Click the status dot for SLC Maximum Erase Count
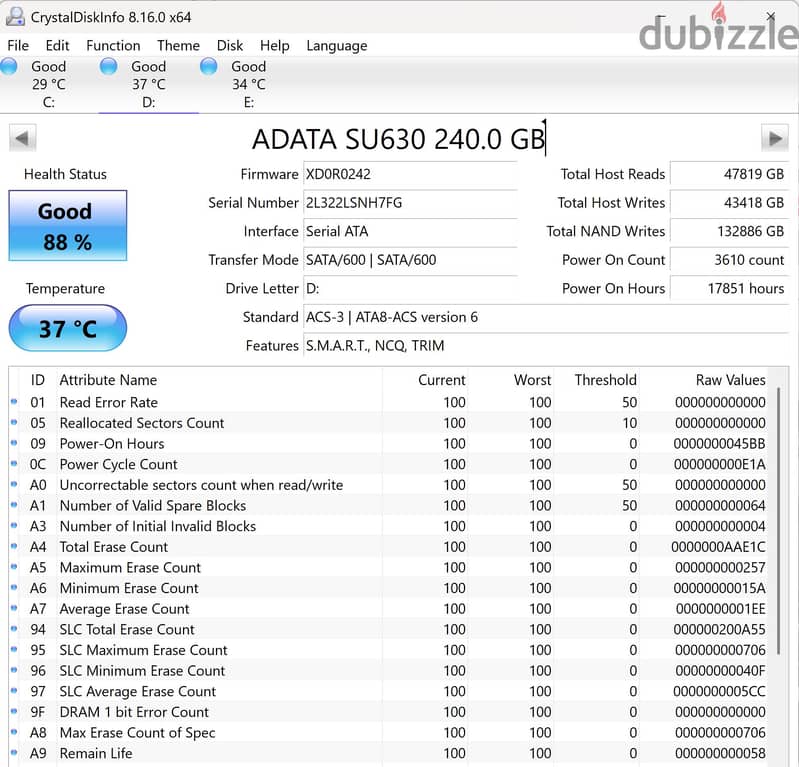 click(14, 650)
